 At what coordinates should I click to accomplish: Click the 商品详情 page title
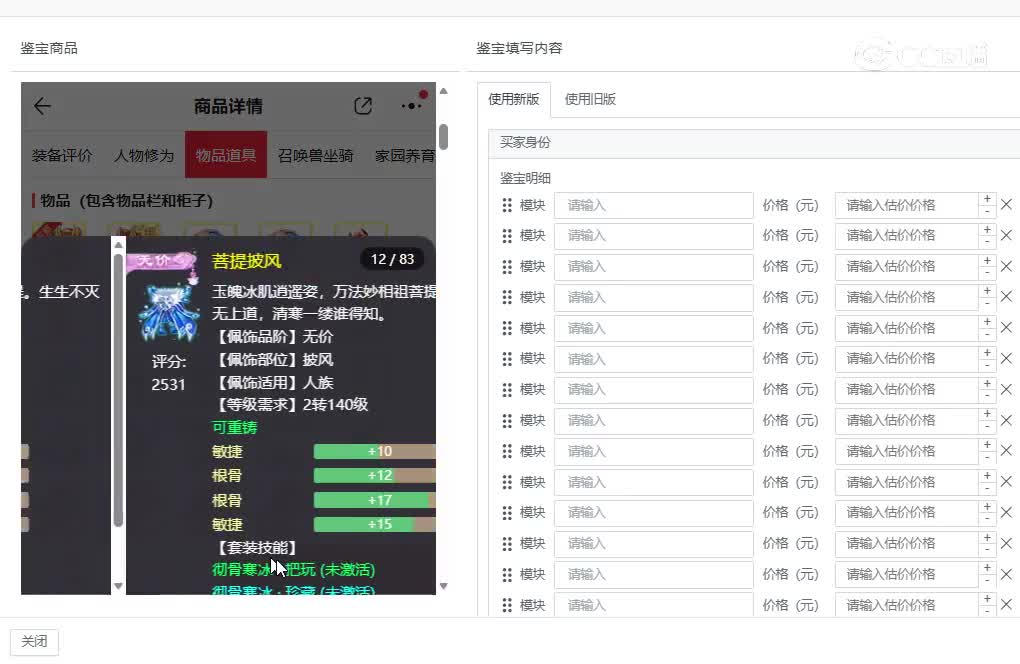(x=228, y=106)
